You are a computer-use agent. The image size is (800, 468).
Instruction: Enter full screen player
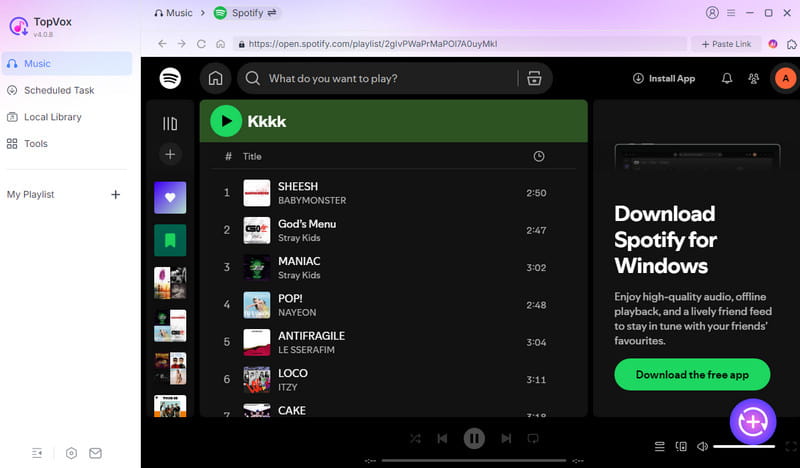(x=791, y=447)
